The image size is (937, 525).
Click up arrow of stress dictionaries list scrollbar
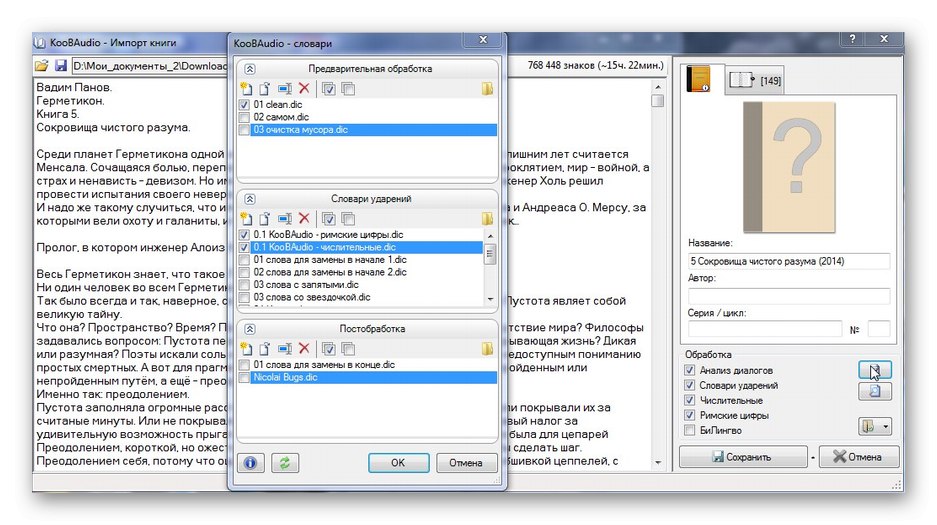[491, 236]
